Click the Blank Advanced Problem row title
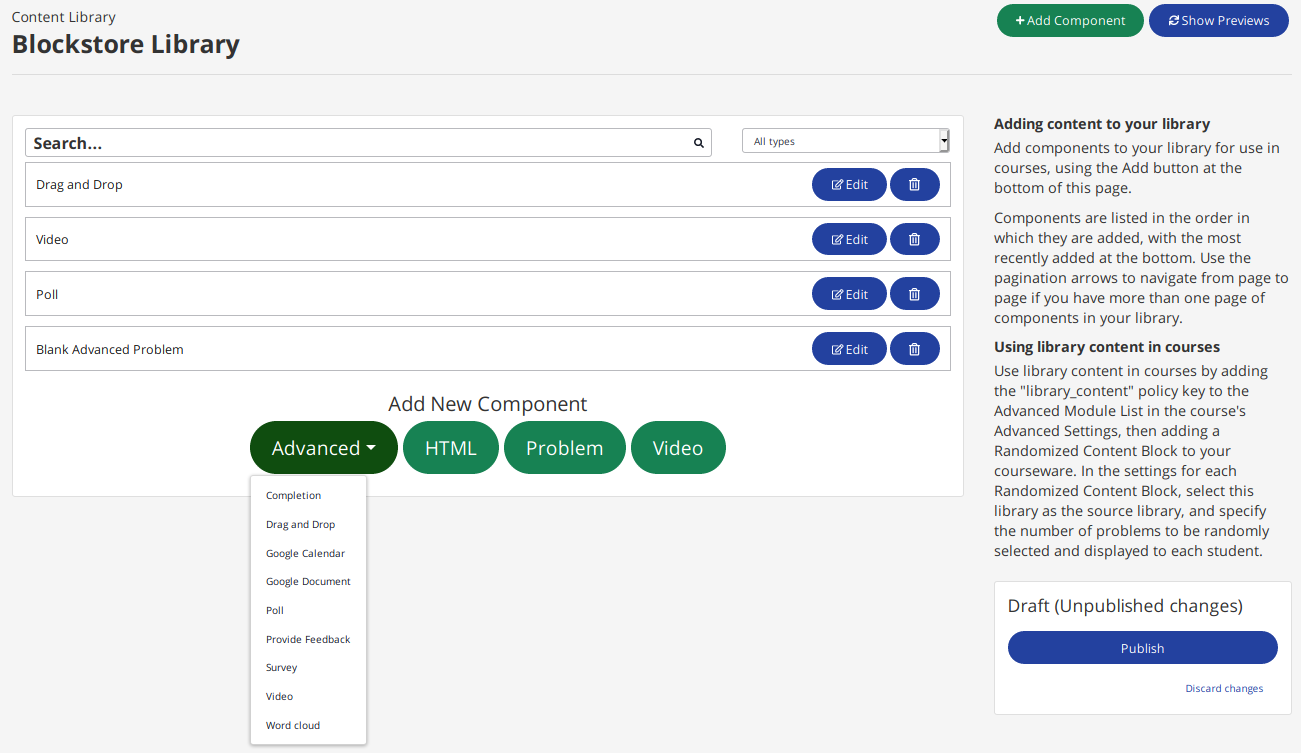 110,349
